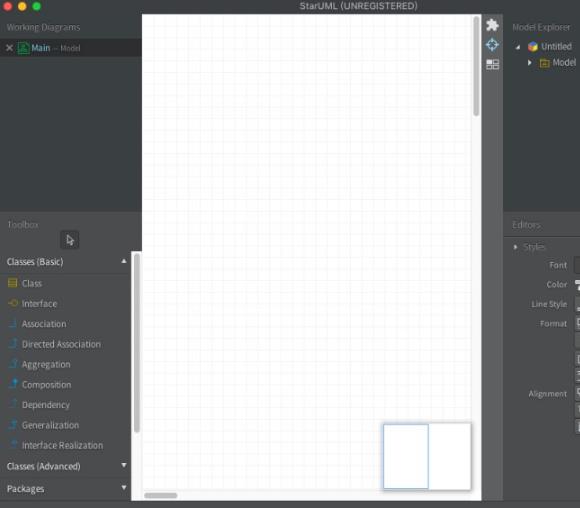580x508 pixels.
Task: Click the Model package folder icon
Action: pyautogui.click(x=544, y=63)
